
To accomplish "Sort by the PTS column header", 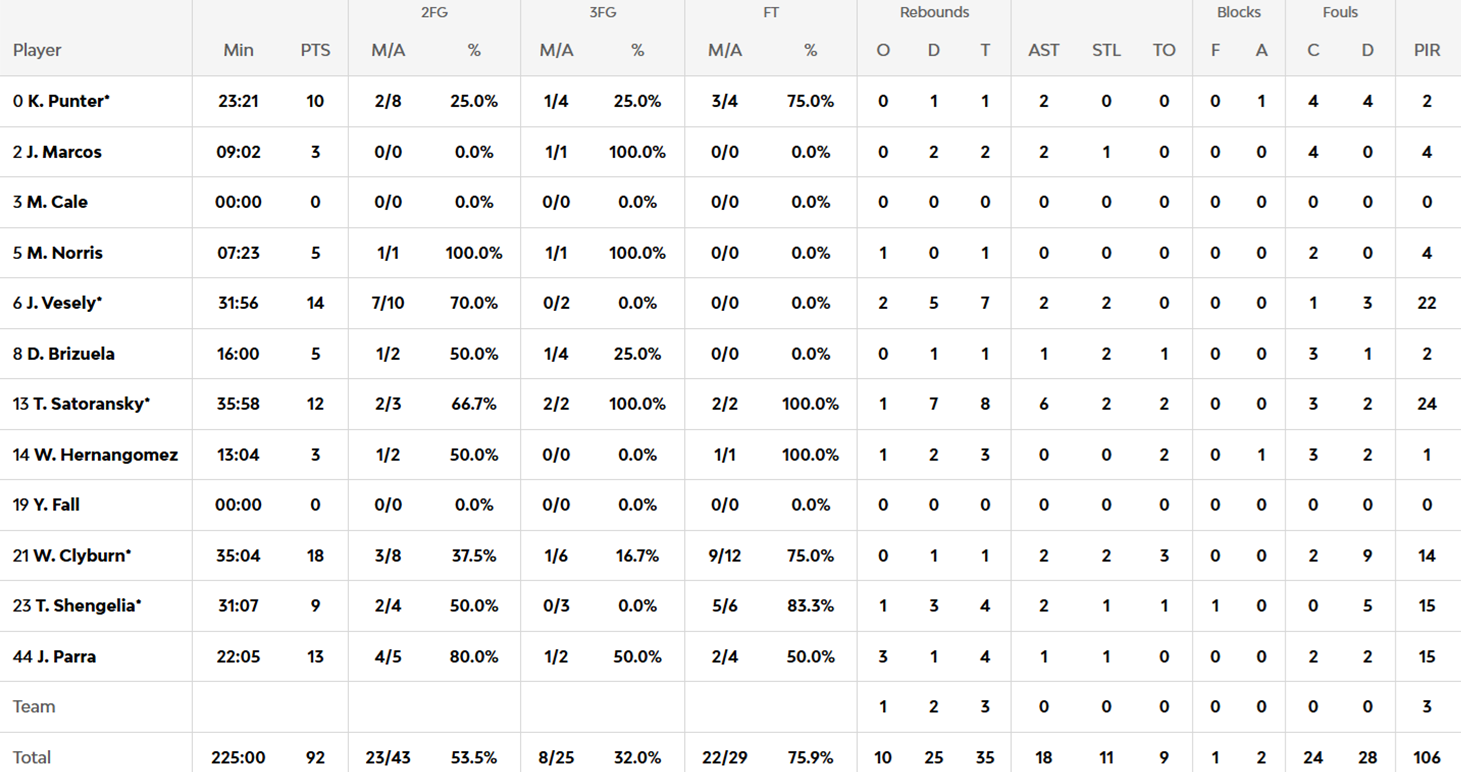I will click(x=315, y=50).
